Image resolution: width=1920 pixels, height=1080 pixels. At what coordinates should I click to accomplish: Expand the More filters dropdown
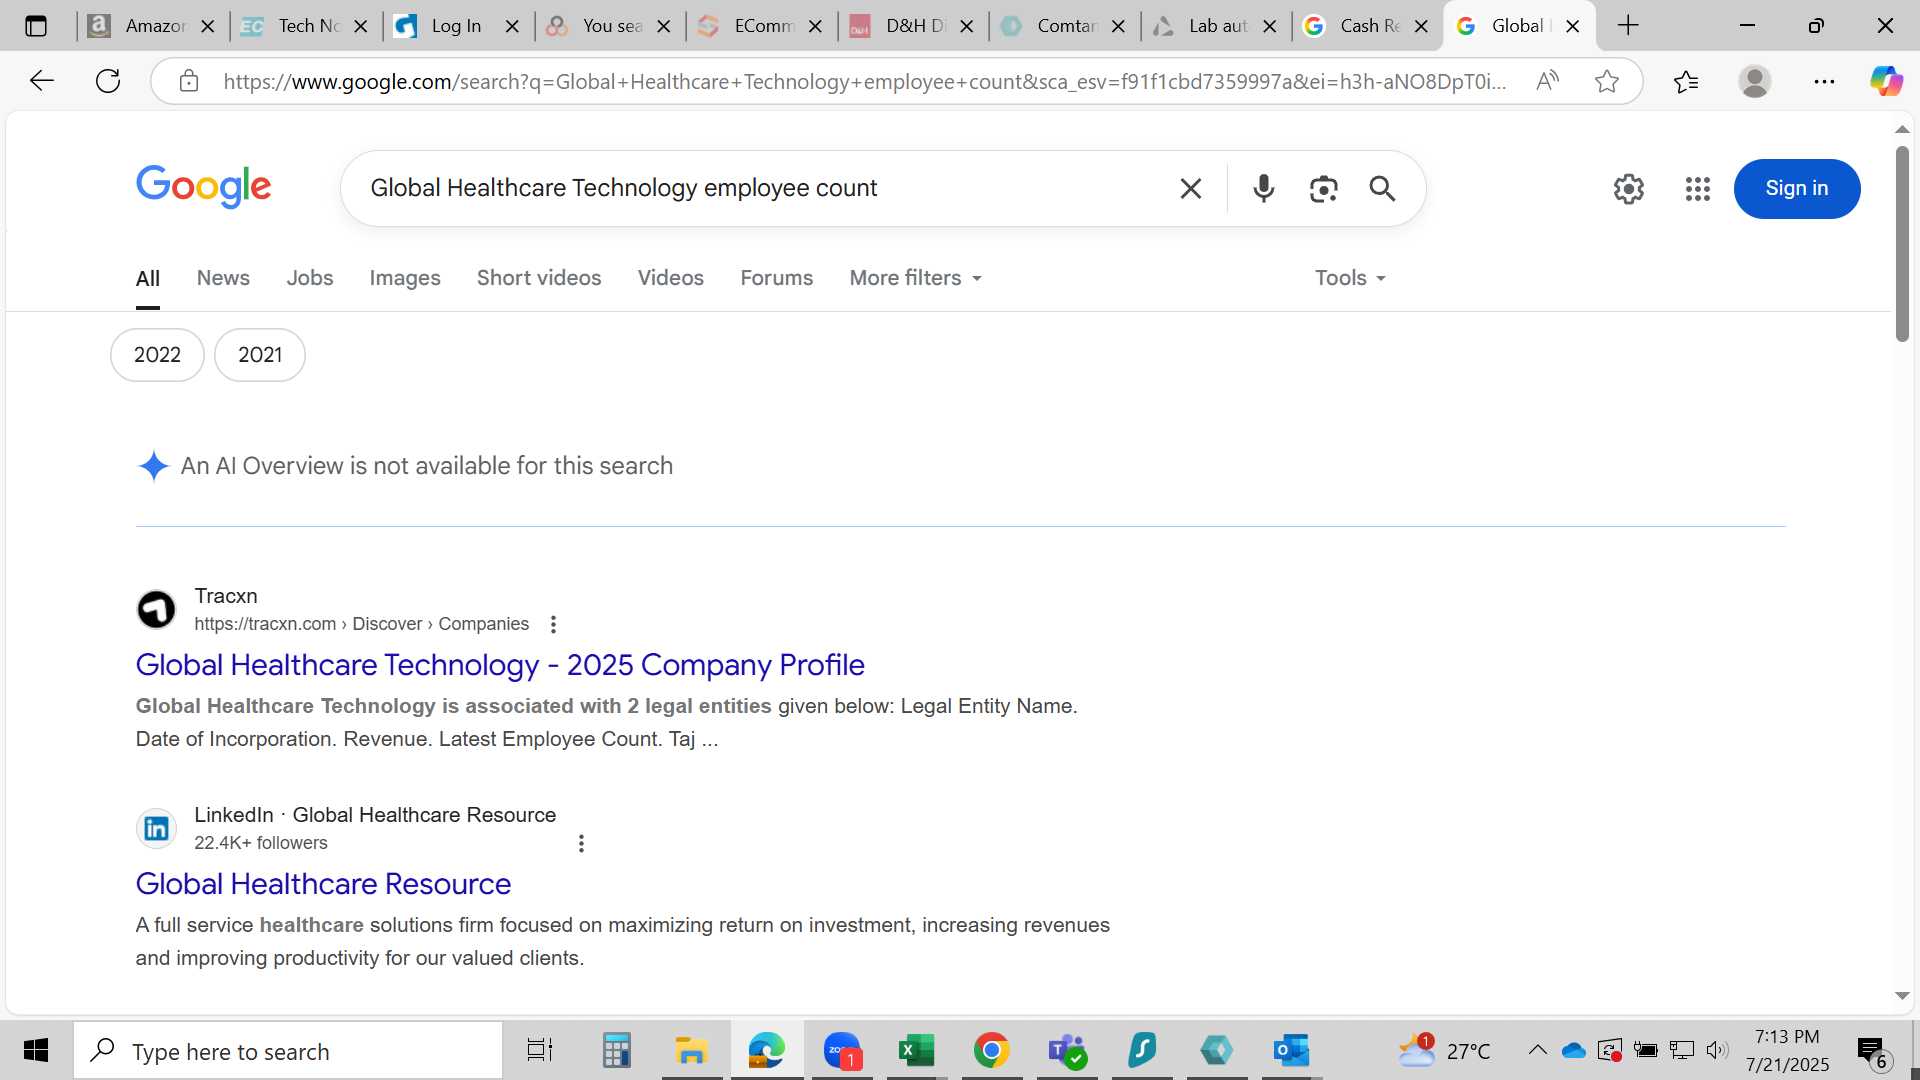click(915, 278)
